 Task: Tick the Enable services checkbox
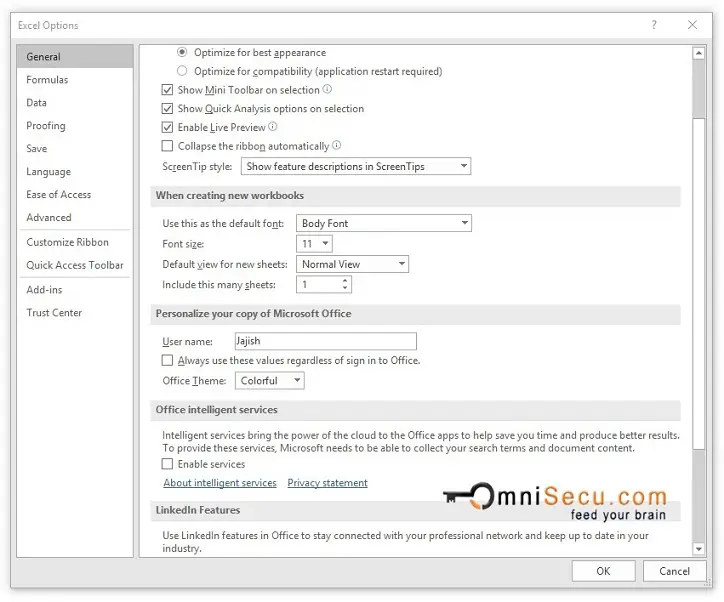point(168,464)
